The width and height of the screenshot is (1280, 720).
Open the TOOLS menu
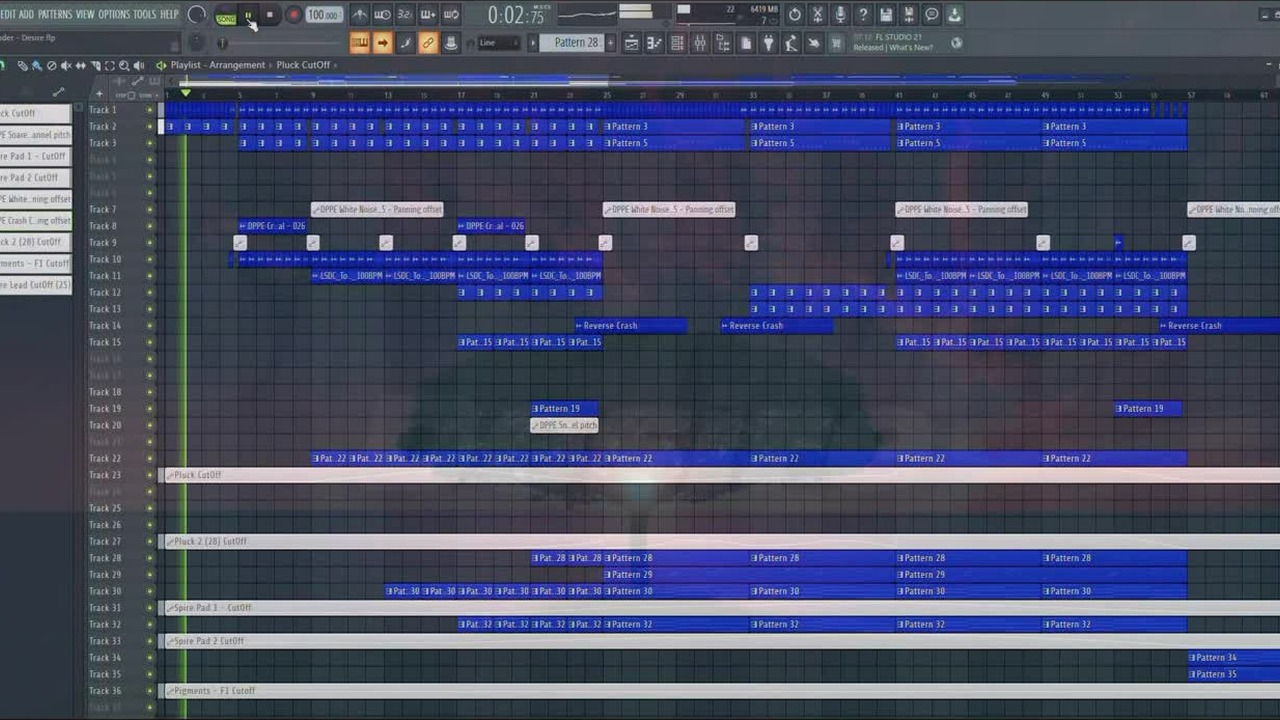[145, 14]
